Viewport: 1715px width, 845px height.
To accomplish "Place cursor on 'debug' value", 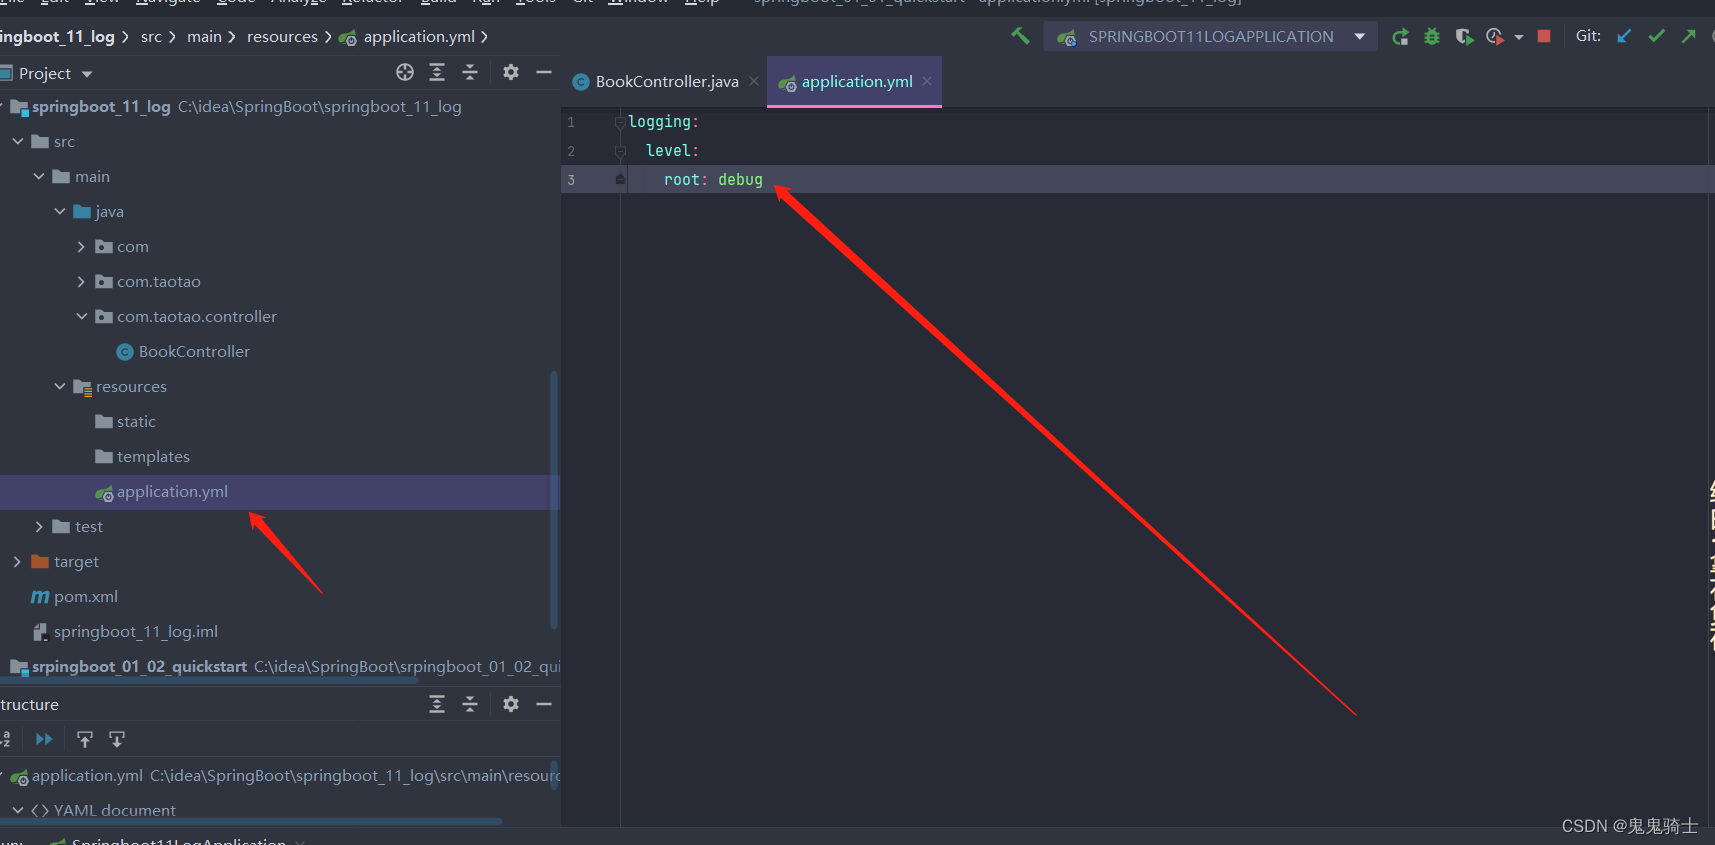I will click(x=740, y=180).
